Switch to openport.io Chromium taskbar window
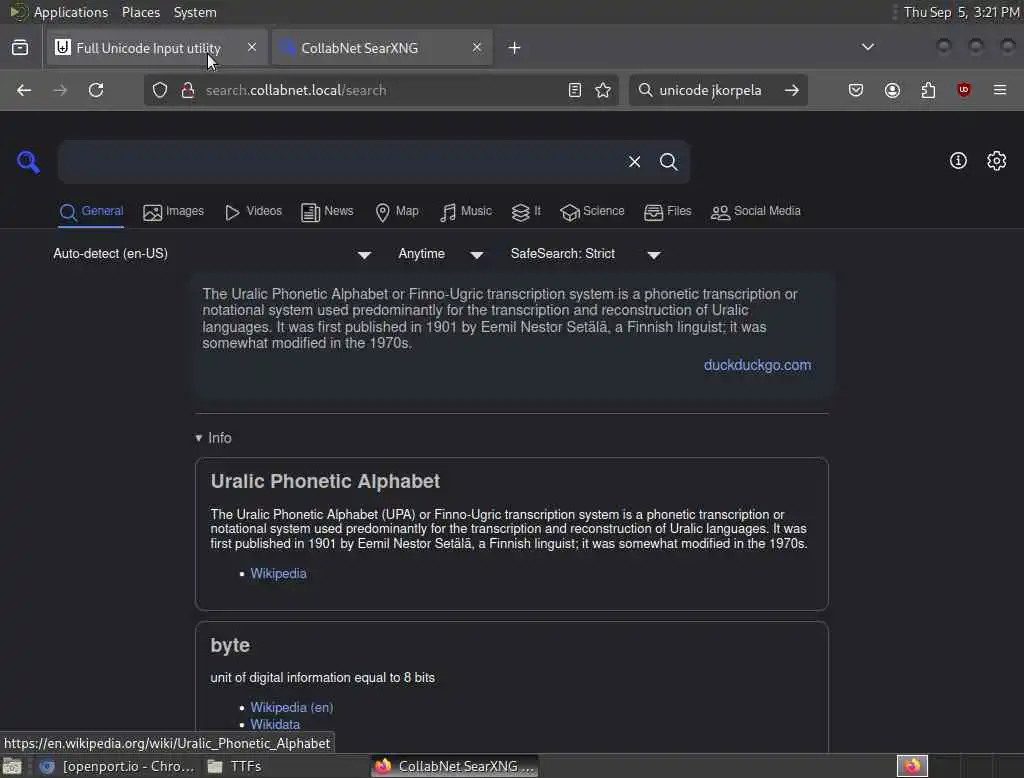This screenshot has width=1024, height=778. coord(117,766)
